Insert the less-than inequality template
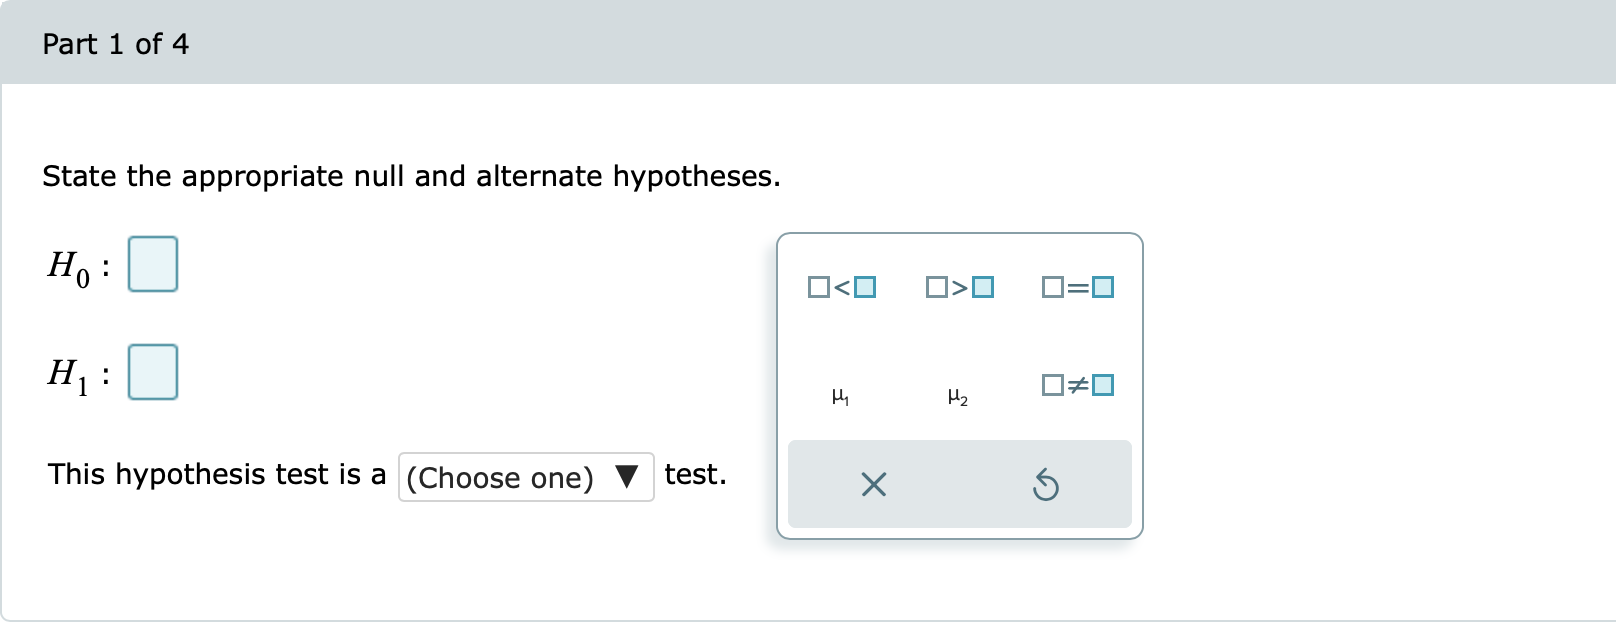The image size is (1616, 624). pyautogui.click(x=842, y=288)
